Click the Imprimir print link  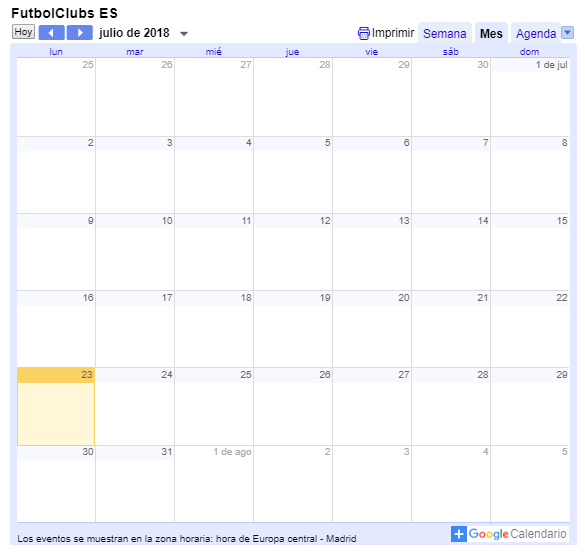393,33
